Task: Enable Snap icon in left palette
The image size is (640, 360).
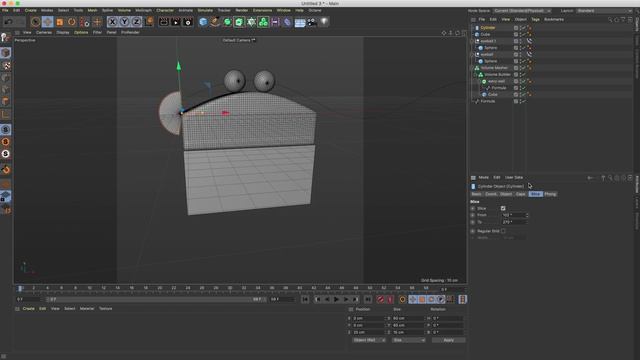Action: coord(6,169)
